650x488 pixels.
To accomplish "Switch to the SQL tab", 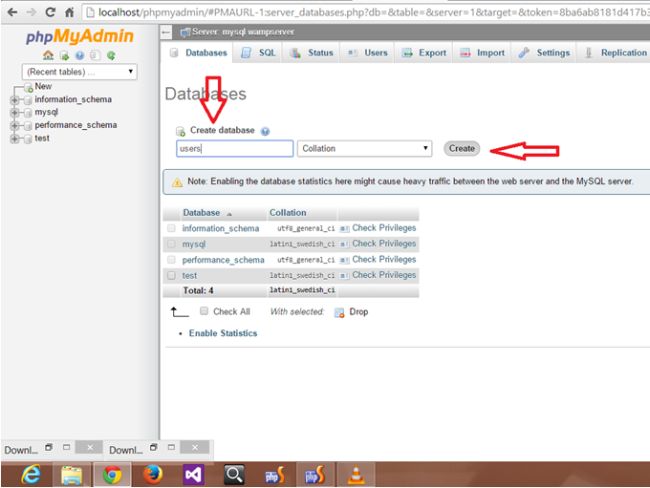I will coord(258,53).
